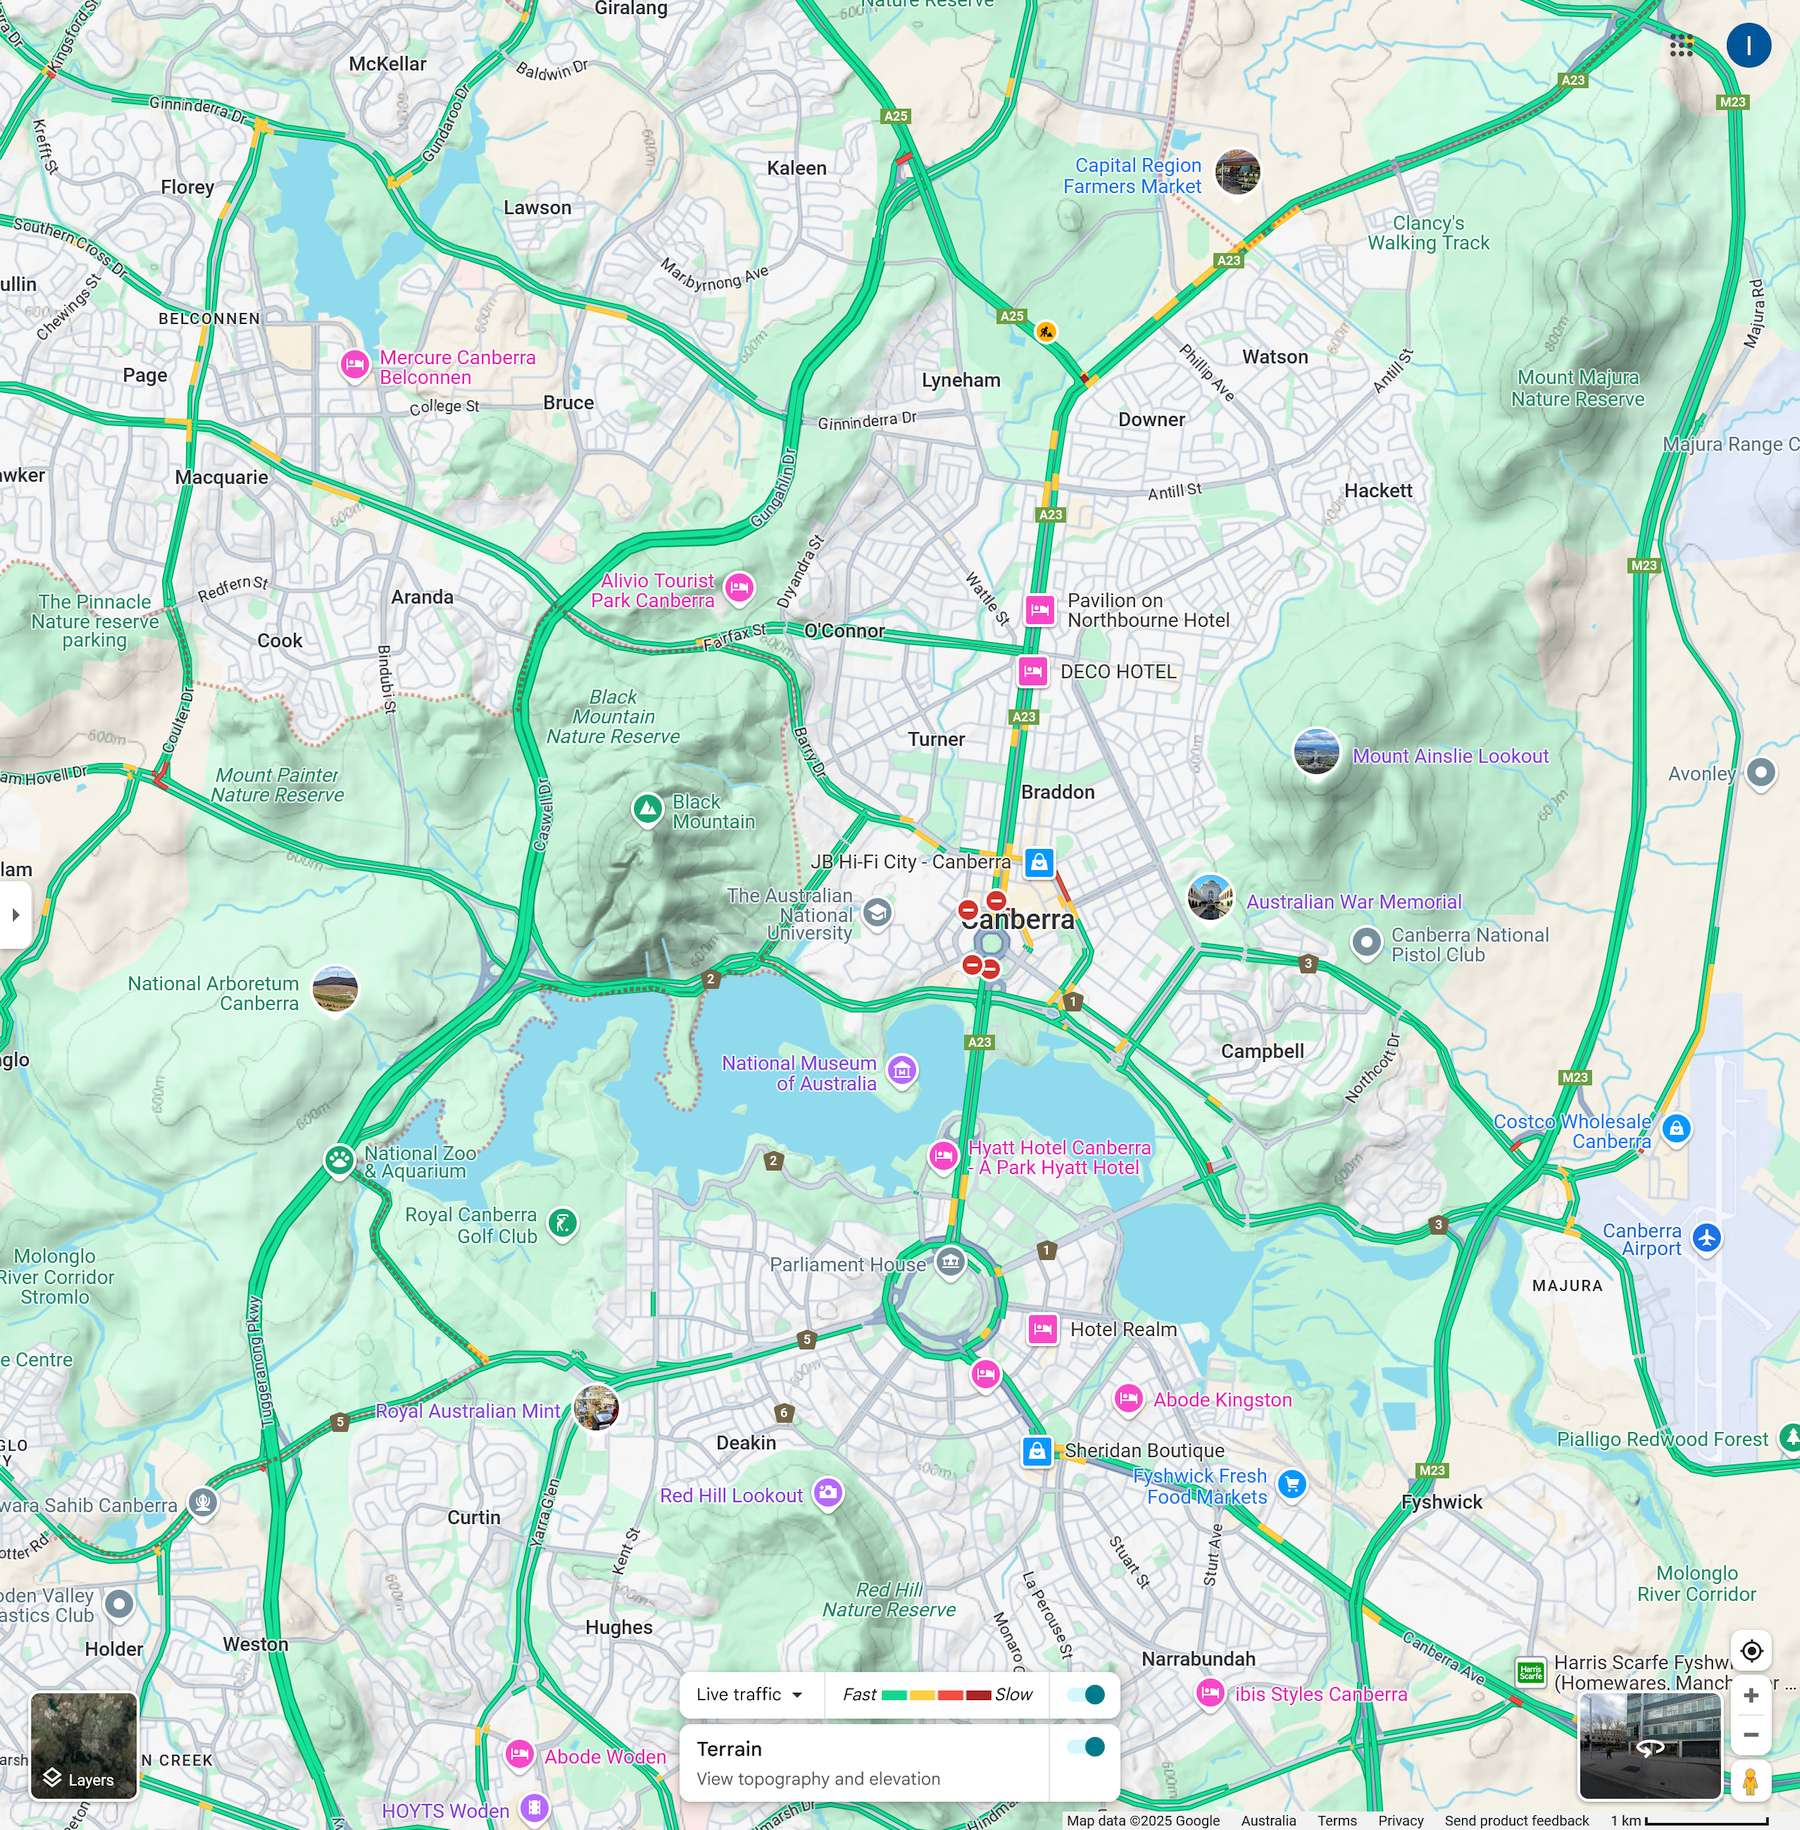Screen dimensions: 1800x1830
Task: Select the Royal Canberra Golf Club icon
Action: [563, 1222]
